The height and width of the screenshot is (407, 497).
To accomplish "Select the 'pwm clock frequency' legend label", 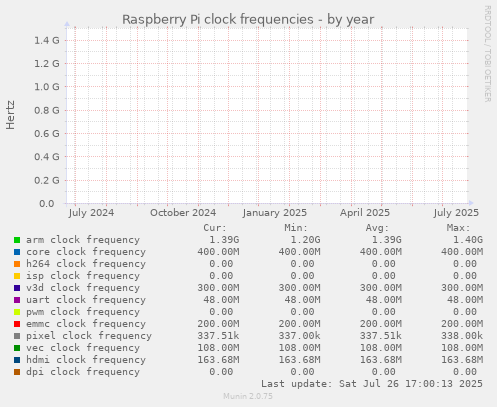I will click(x=83, y=312).
